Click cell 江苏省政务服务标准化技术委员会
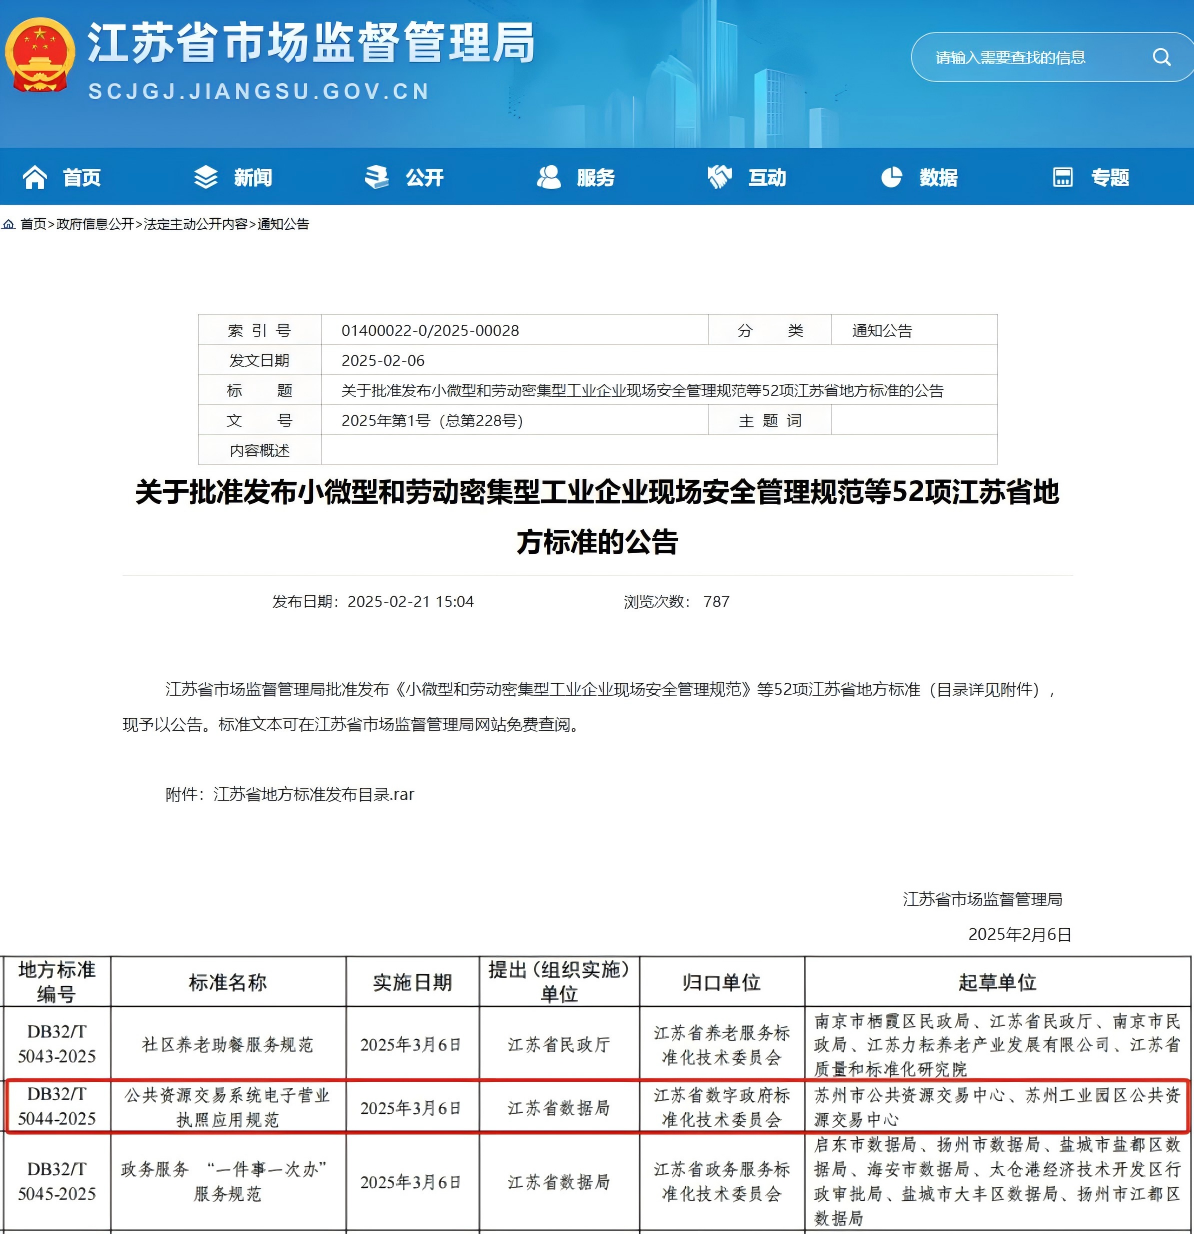The width and height of the screenshot is (1194, 1234). coord(722,1182)
